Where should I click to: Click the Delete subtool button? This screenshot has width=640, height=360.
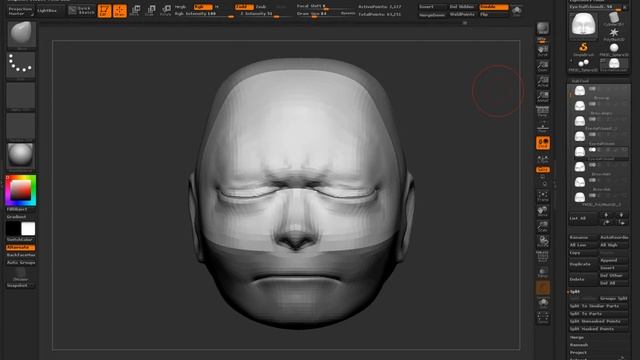pyautogui.click(x=583, y=279)
